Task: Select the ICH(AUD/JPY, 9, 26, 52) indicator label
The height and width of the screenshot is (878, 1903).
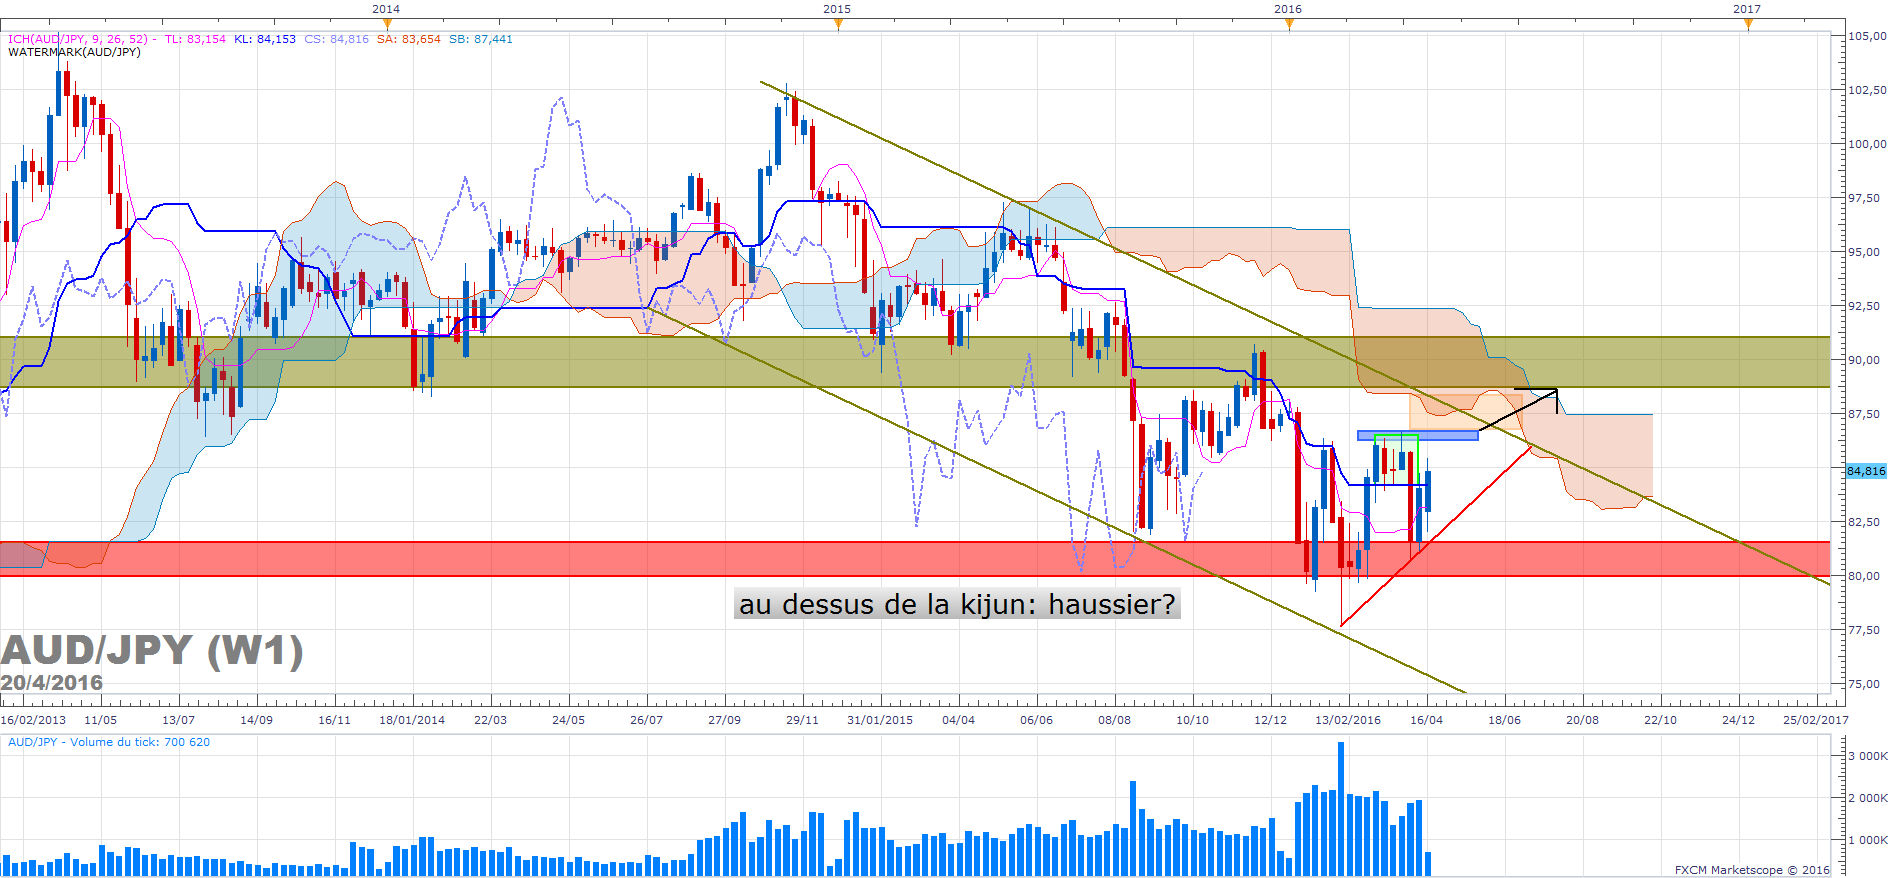Action: (78, 39)
